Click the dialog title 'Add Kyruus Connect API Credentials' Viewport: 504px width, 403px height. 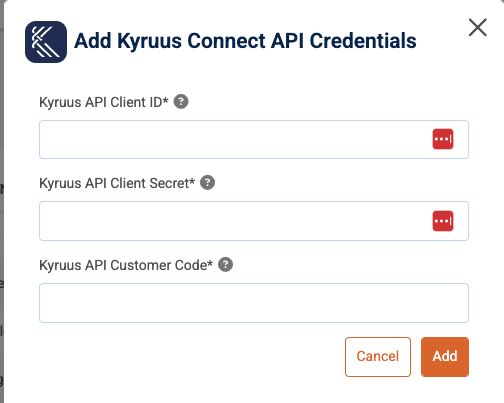point(245,41)
